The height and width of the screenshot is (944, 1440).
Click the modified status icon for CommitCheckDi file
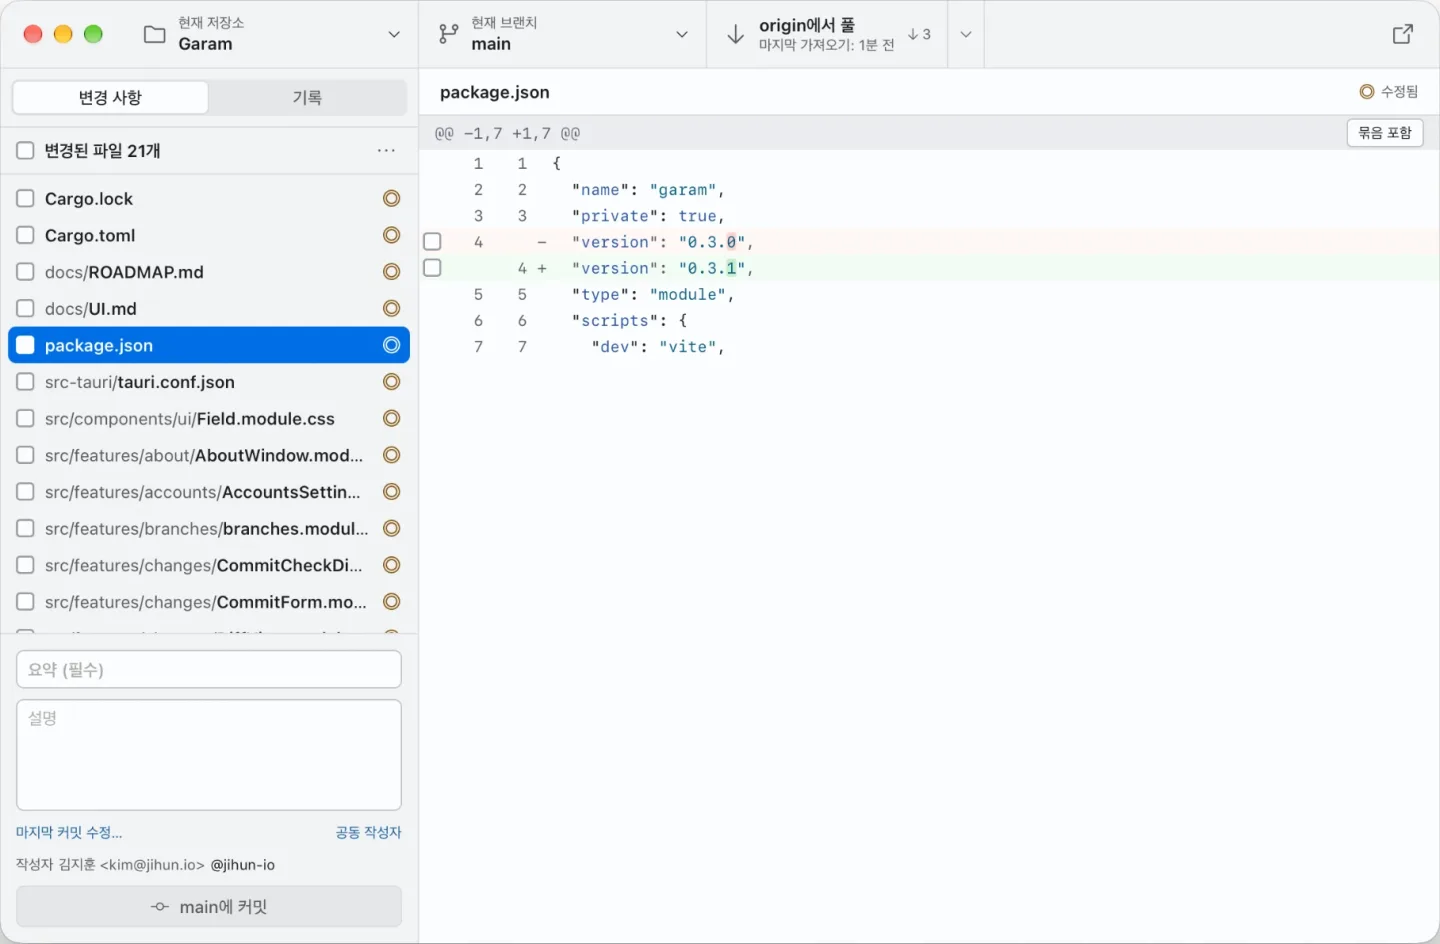[x=392, y=565]
